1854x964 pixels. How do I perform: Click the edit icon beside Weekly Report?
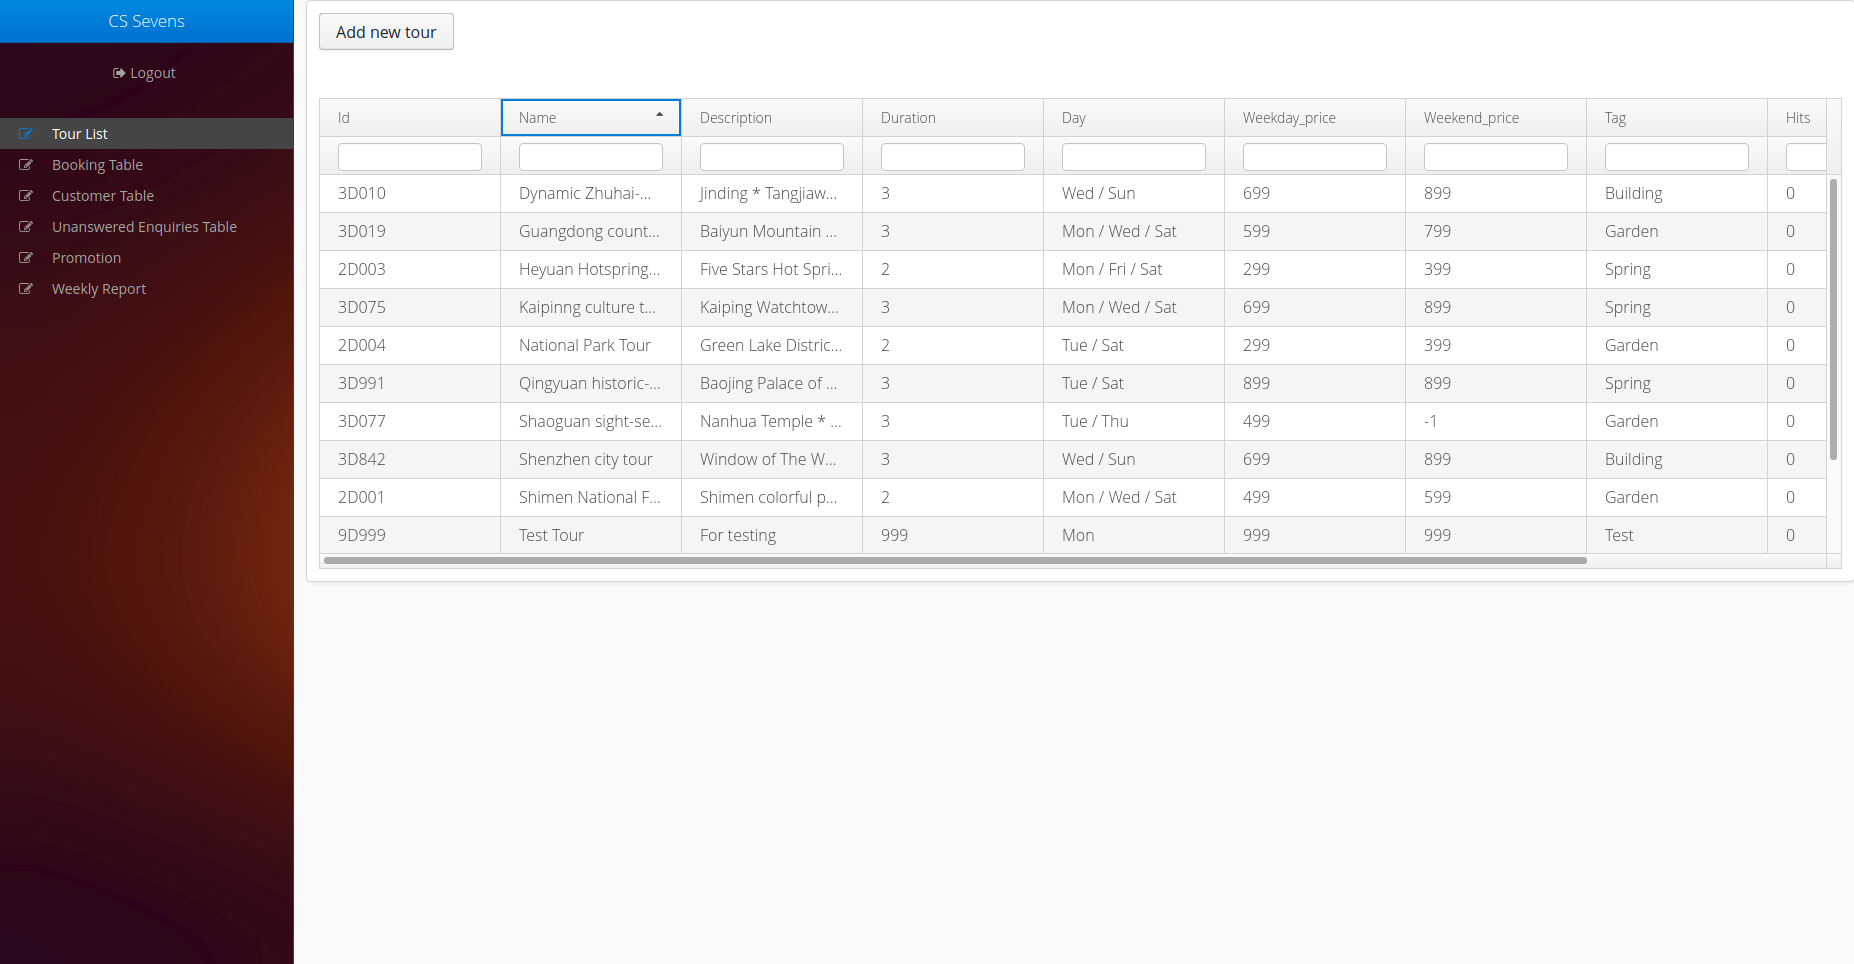click(x=26, y=289)
